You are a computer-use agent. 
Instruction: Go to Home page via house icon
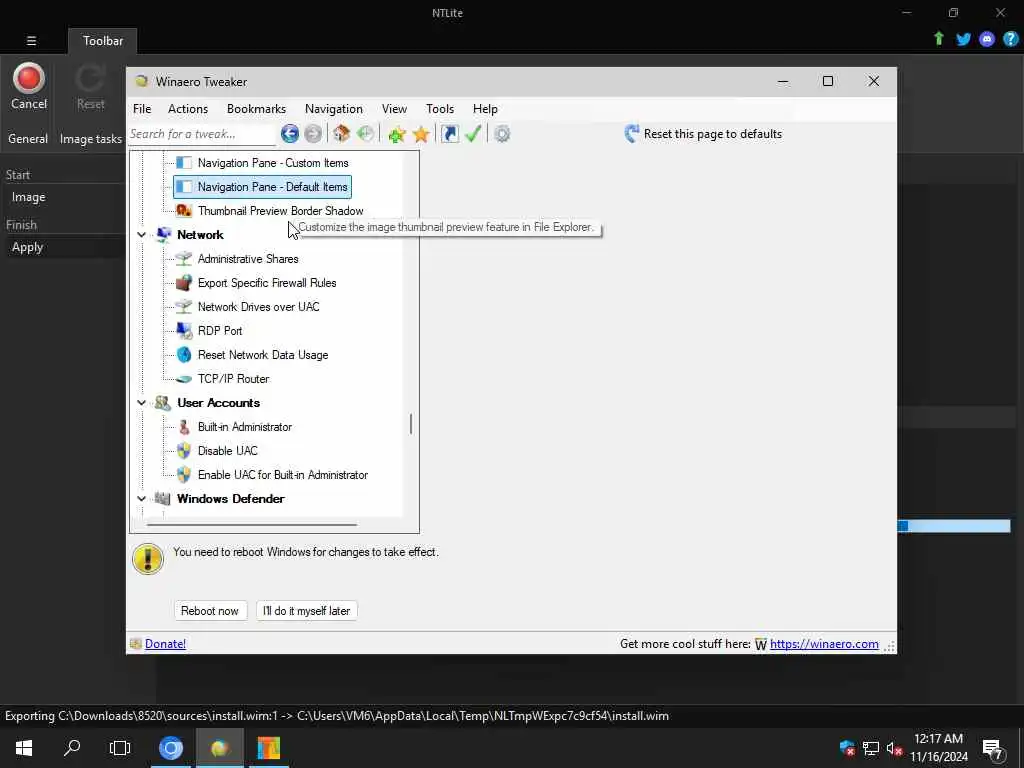[342, 134]
